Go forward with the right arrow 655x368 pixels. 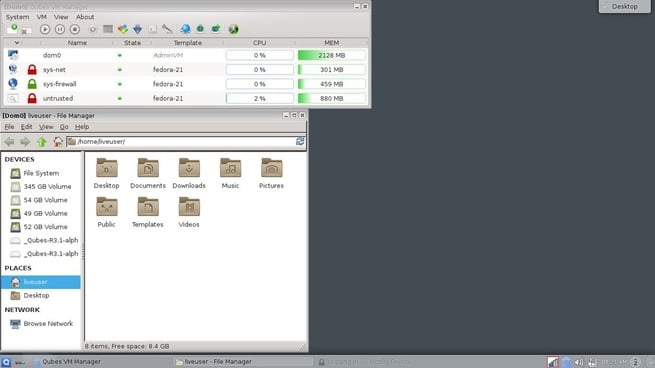coord(25,142)
